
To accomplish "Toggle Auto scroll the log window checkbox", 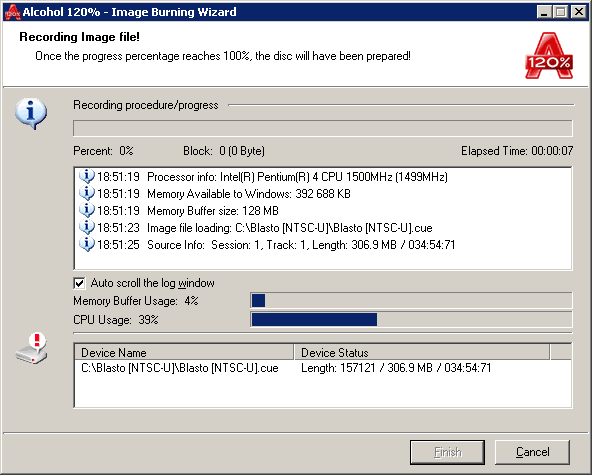I will tap(79, 283).
